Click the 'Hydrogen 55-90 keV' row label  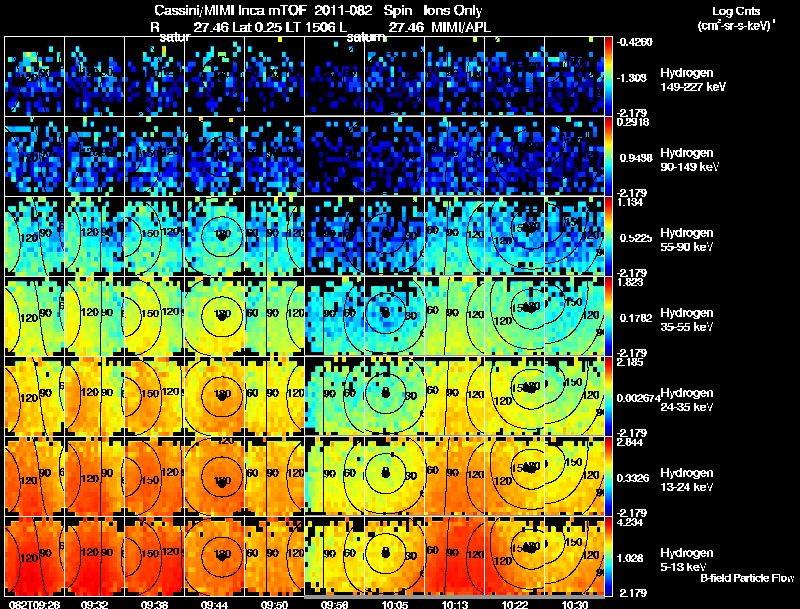687,240
